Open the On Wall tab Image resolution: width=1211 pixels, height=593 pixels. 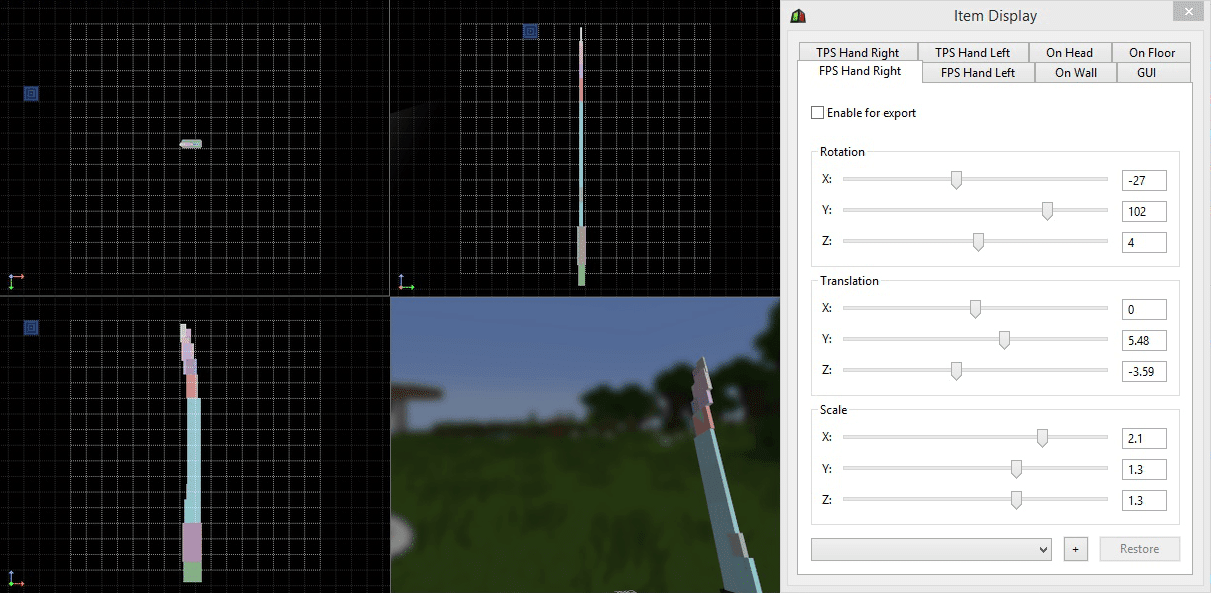tap(1075, 72)
